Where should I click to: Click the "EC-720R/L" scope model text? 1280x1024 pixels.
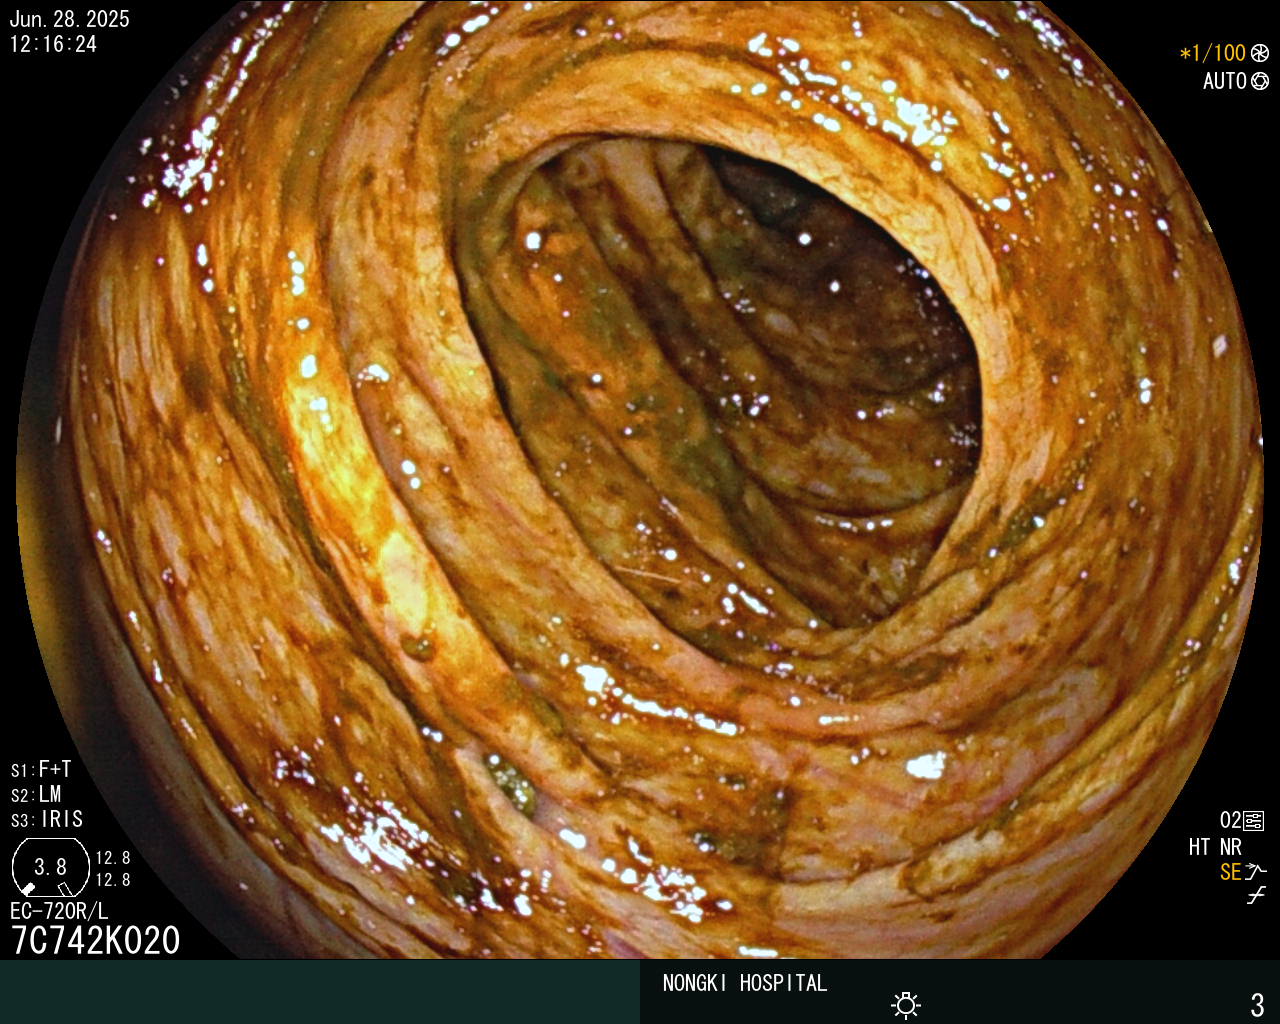tap(59, 911)
